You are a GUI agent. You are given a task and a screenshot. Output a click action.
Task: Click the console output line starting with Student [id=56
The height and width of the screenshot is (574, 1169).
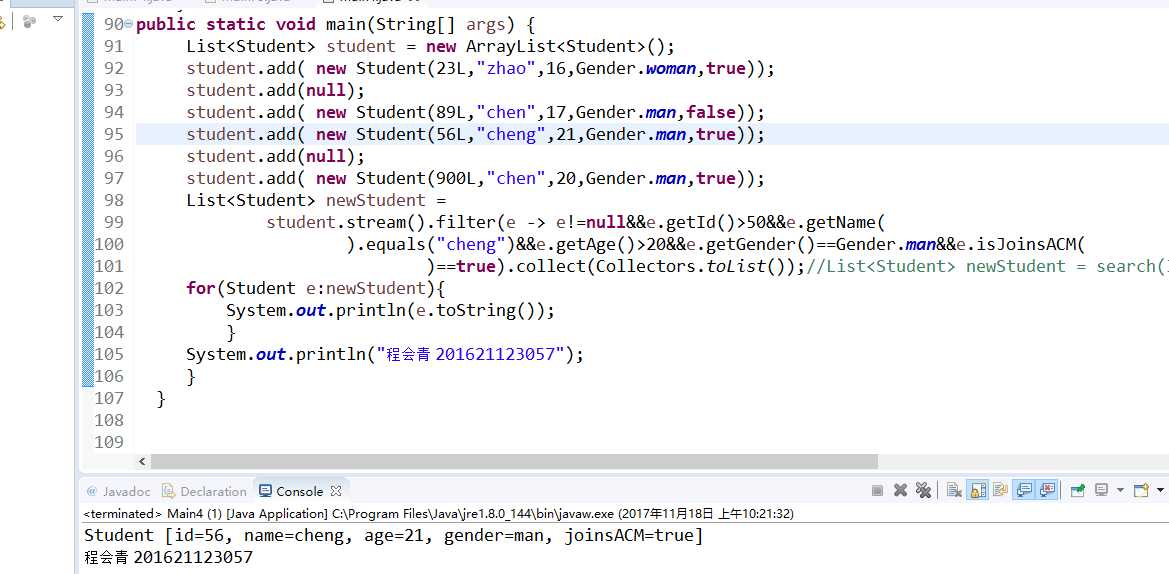coord(393,535)
